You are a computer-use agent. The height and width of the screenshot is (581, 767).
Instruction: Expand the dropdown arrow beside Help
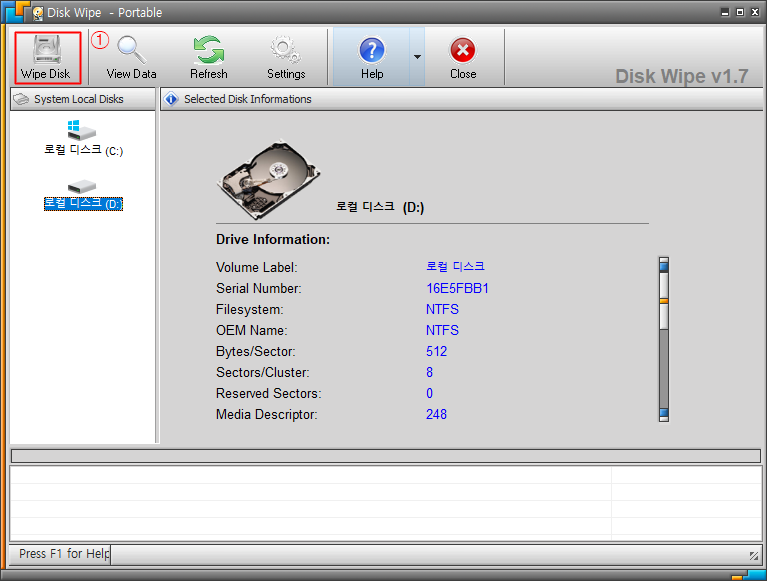click(418, 57)
